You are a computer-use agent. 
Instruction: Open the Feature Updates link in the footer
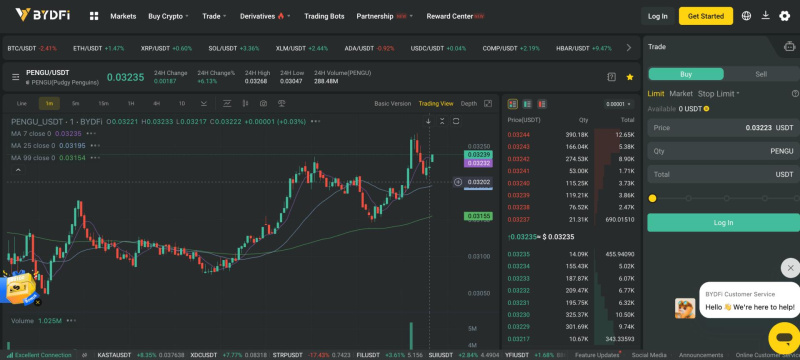tap(596, 355)
